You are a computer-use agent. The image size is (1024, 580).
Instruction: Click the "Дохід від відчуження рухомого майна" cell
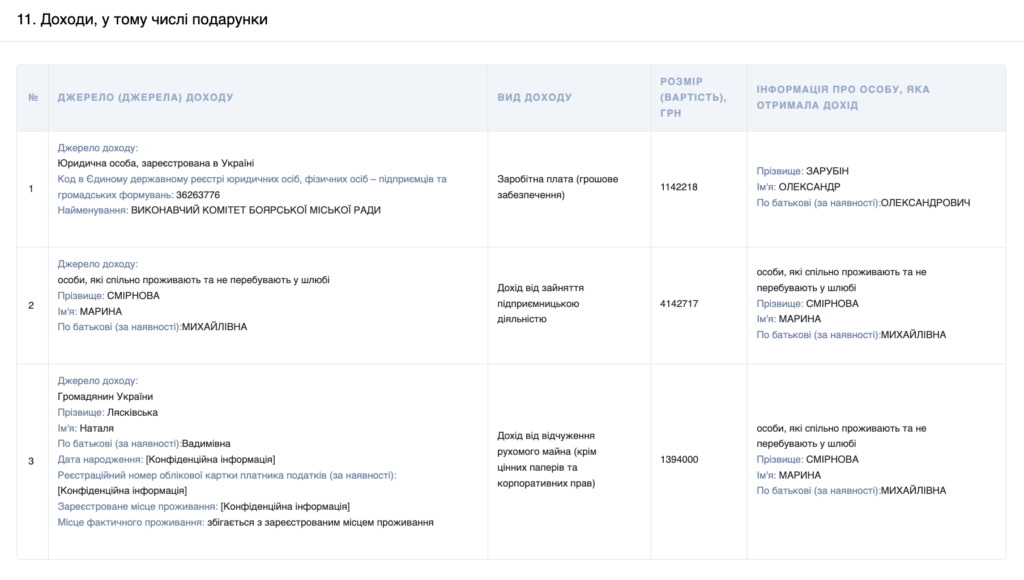pos(548,460)
